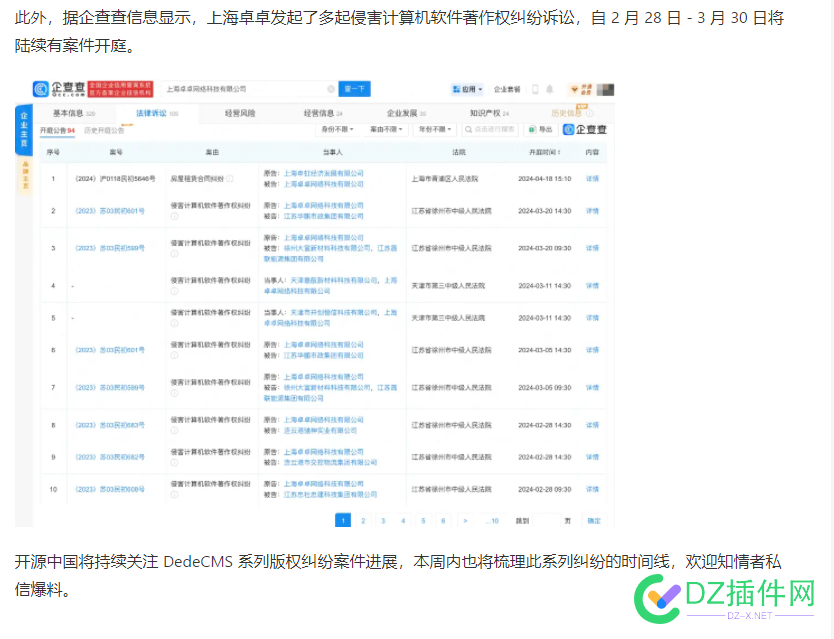The image size is (834, 639).
Task: Open the 详情 link in row 9
Action: 592,457
